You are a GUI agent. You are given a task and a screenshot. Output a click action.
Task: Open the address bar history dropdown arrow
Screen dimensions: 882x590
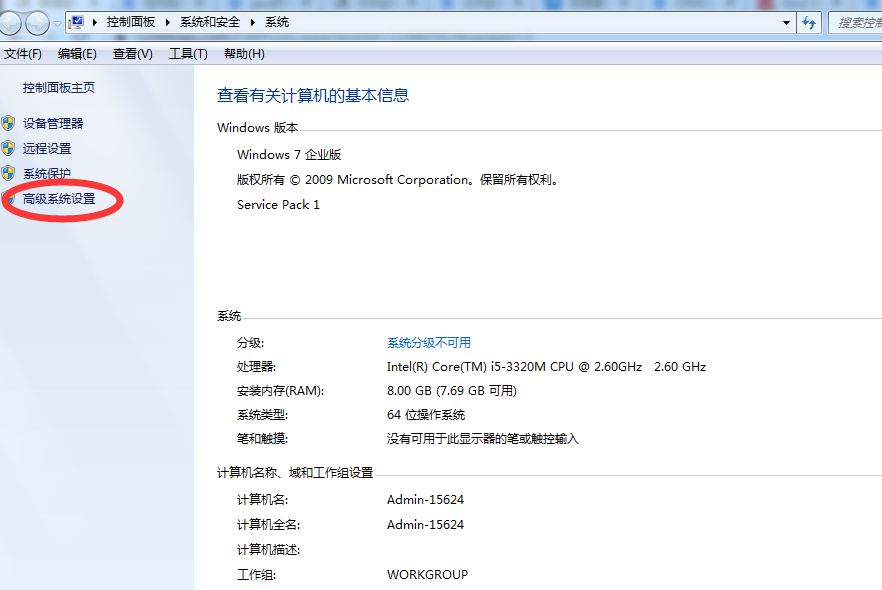click(x=785, y=22)
